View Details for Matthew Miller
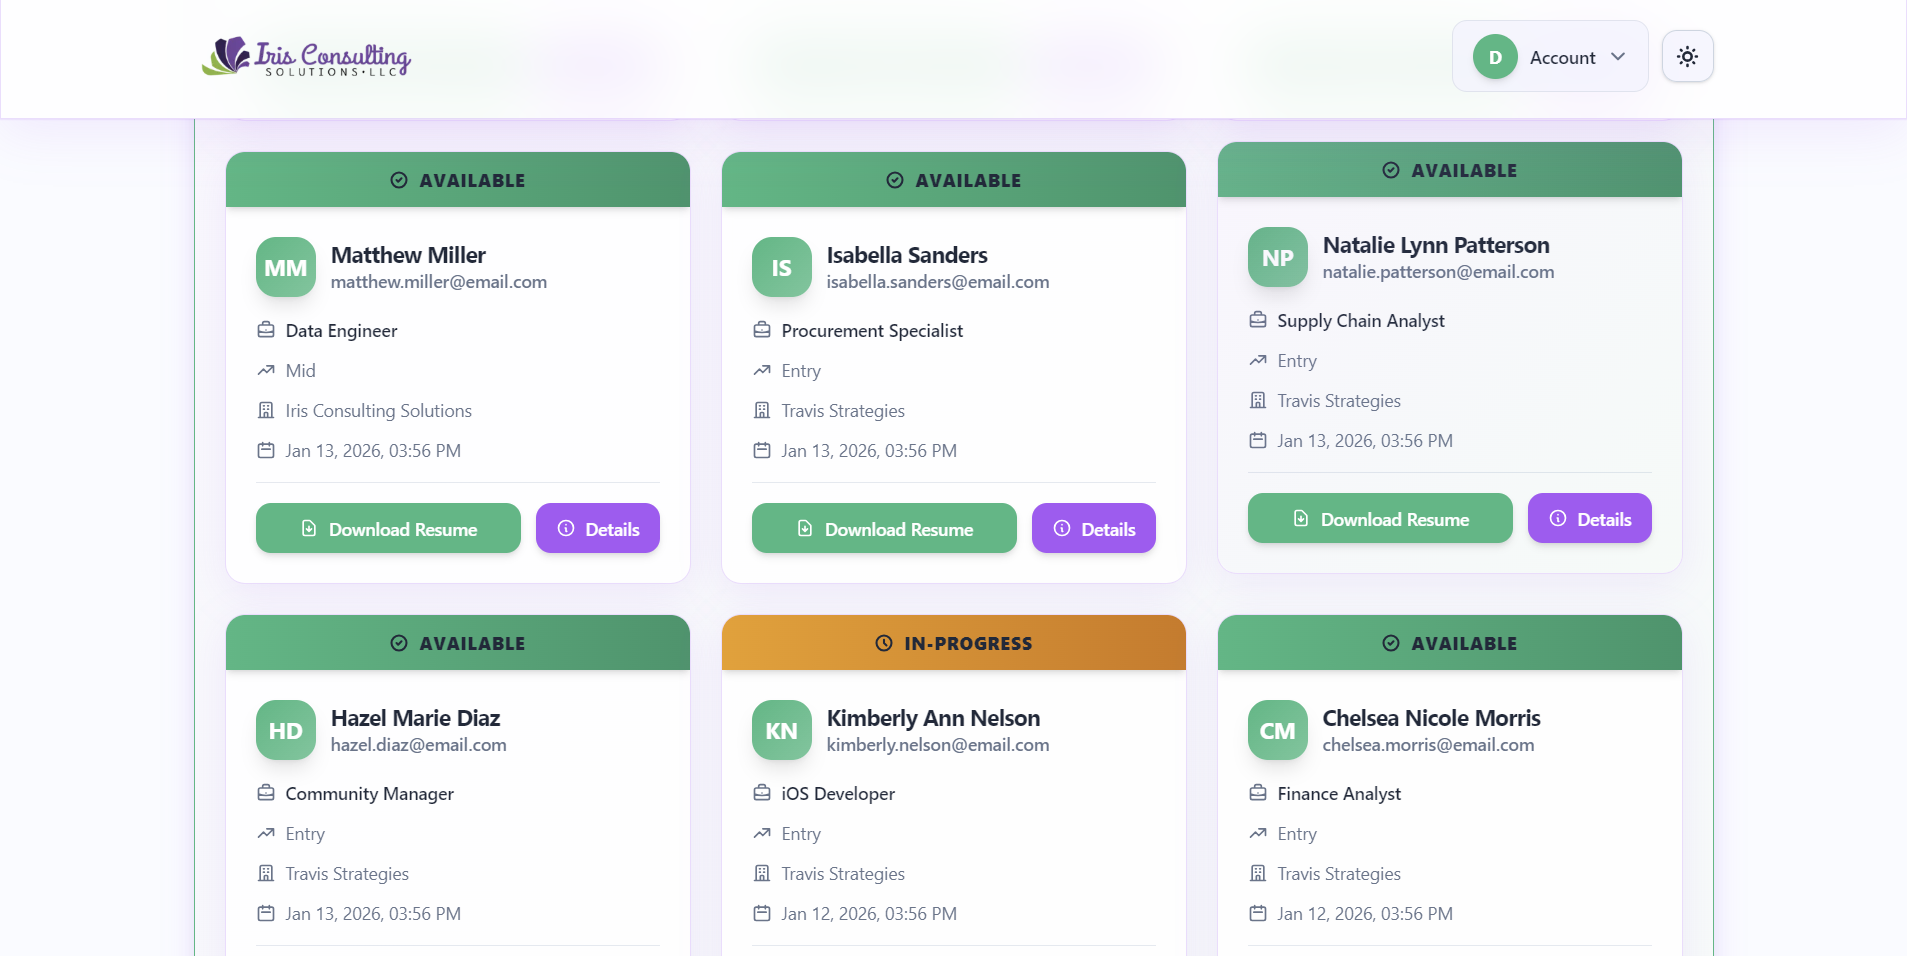Image resolution: width=1907 pixels, height=956 pixels. pyautogui.click(x=597, y=528)
